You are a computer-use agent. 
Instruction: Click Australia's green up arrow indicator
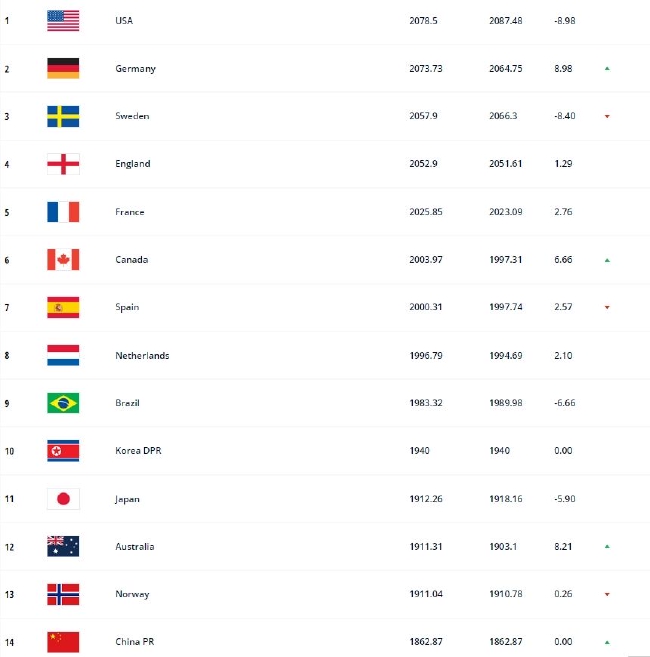click(606, 547)
